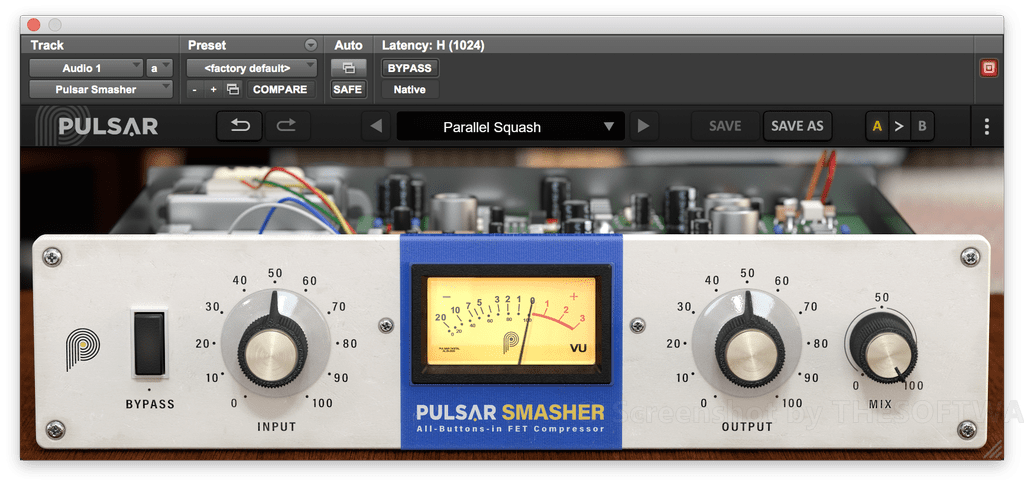
Task: Toggle the host BYPASS button
Action: pos(409,68)
